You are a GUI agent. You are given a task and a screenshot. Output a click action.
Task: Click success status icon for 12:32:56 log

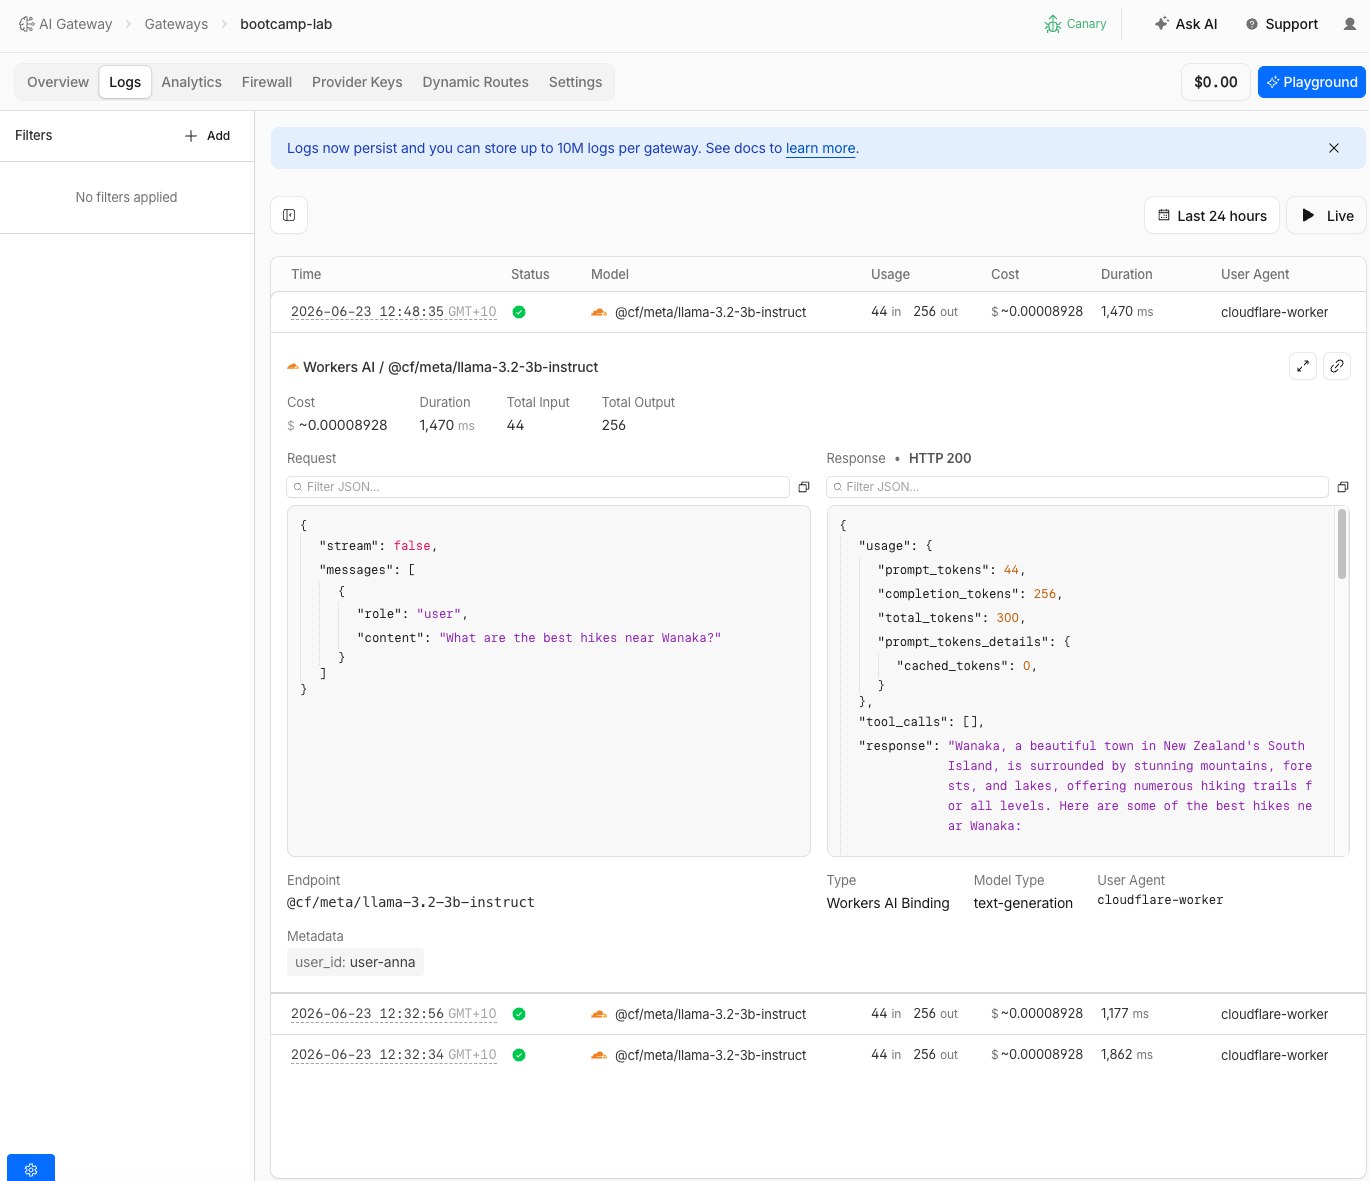[519, 1014]
